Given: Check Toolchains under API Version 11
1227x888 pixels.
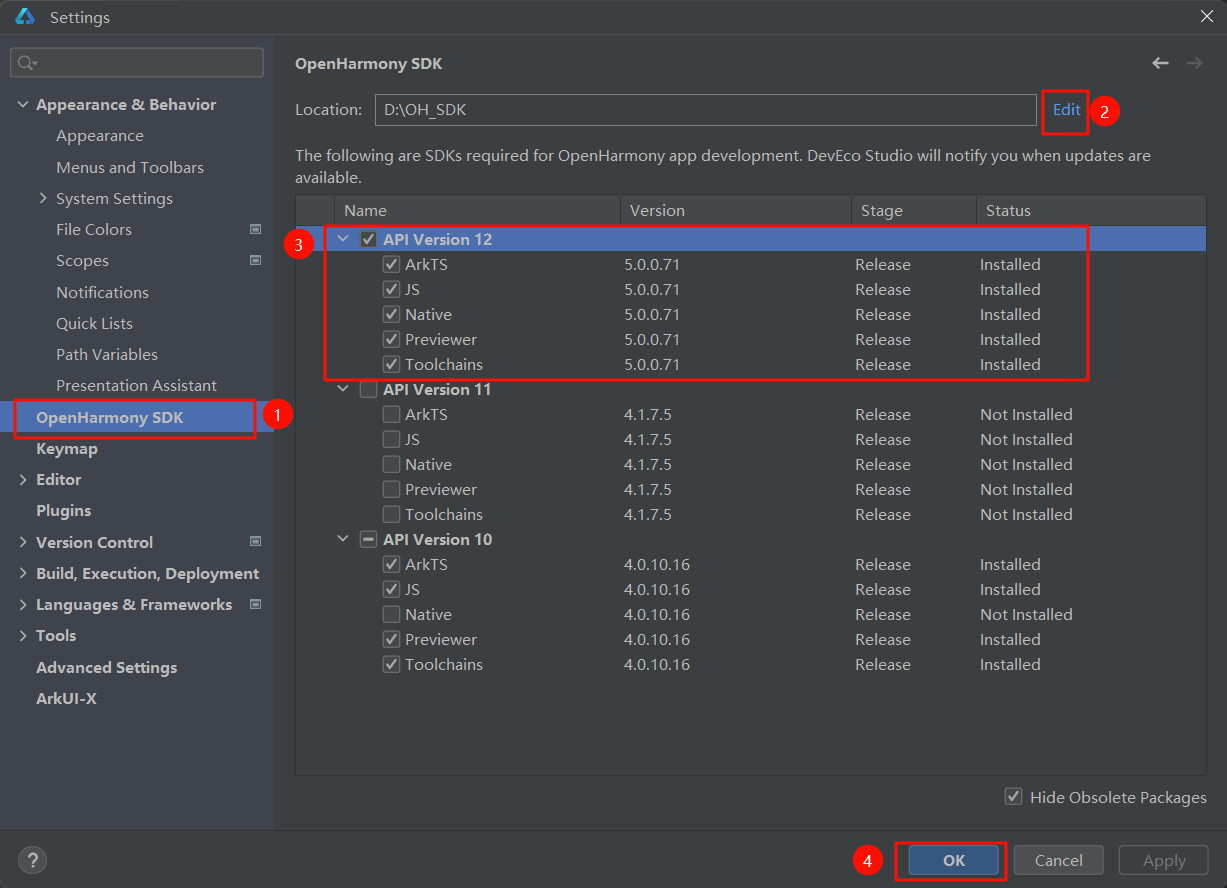Looking at the screenshot, I should click(391, 515).
